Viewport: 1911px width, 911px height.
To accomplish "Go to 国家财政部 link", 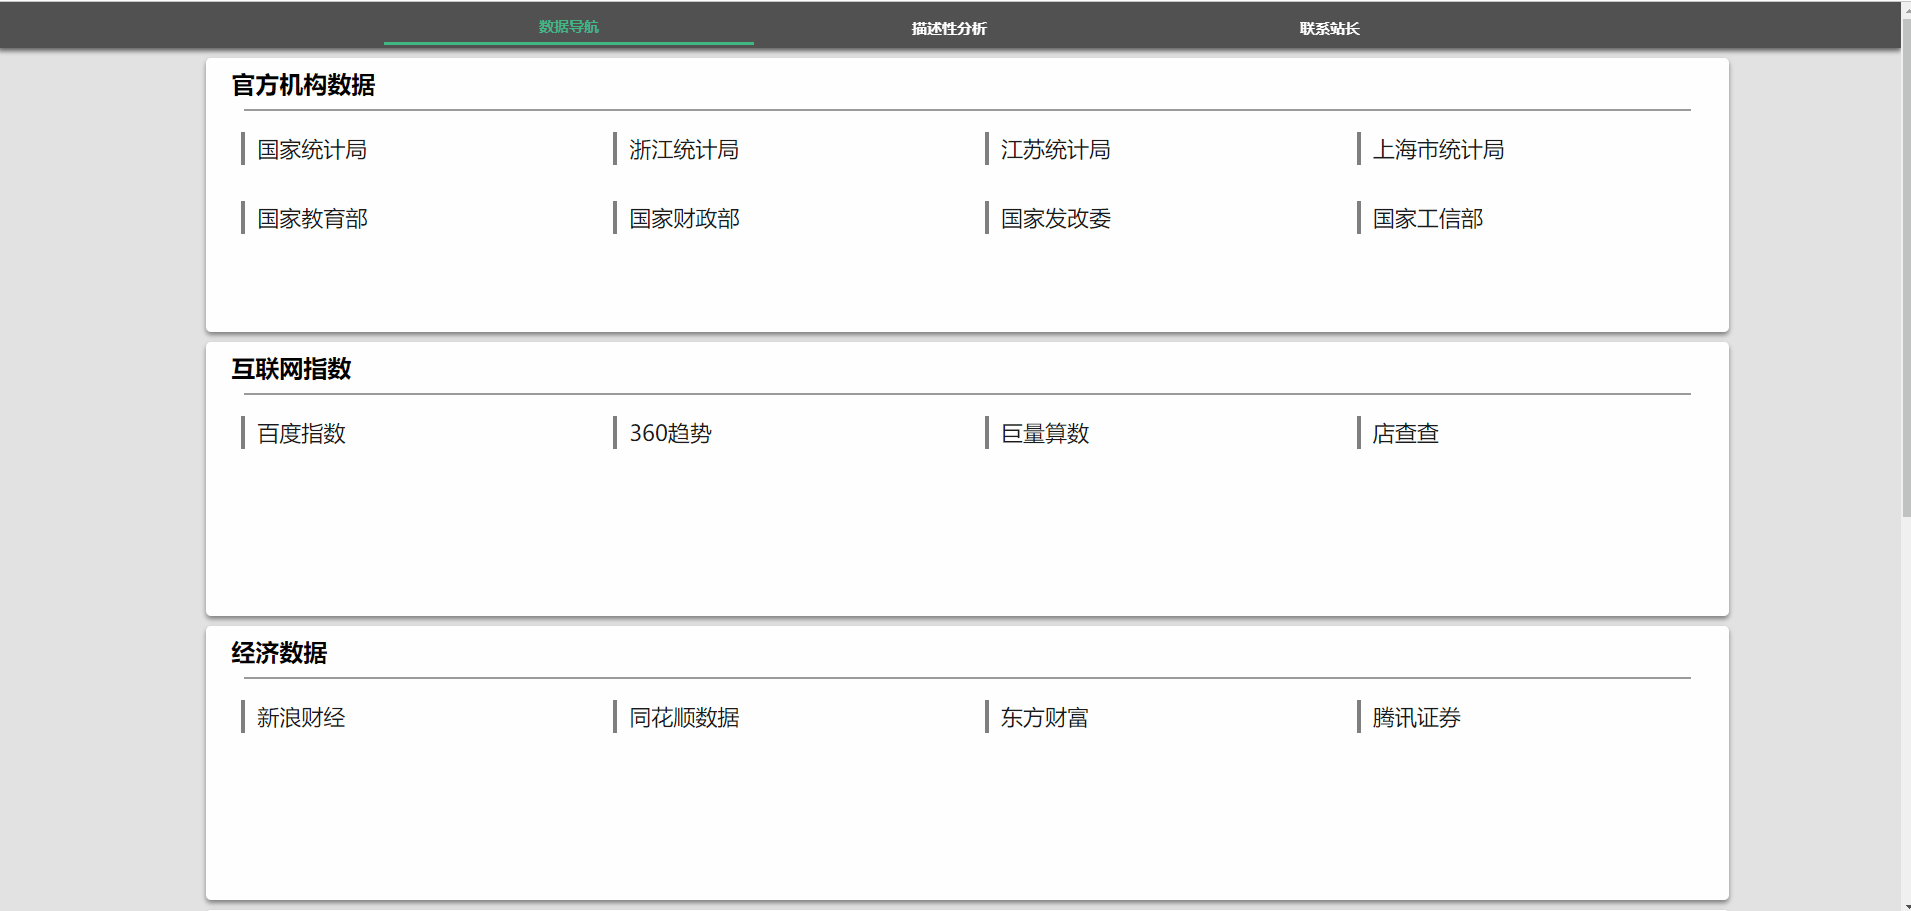I will [684, 219].
